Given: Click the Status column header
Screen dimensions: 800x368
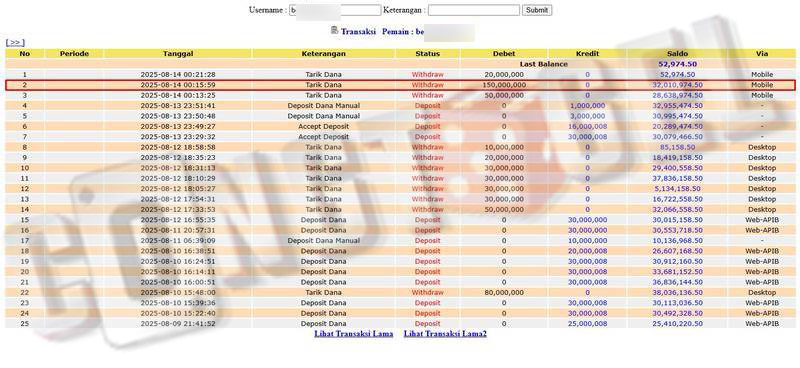Looking at the screenshot, I should tap(428, 54).
